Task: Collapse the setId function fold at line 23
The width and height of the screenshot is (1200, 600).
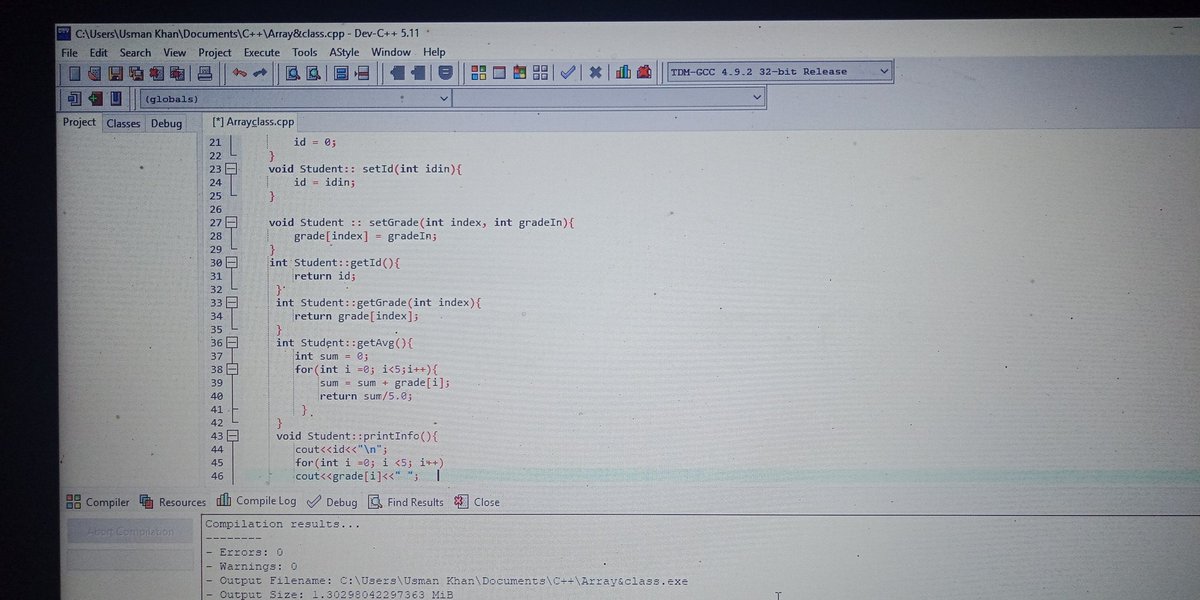Action: 231,170
